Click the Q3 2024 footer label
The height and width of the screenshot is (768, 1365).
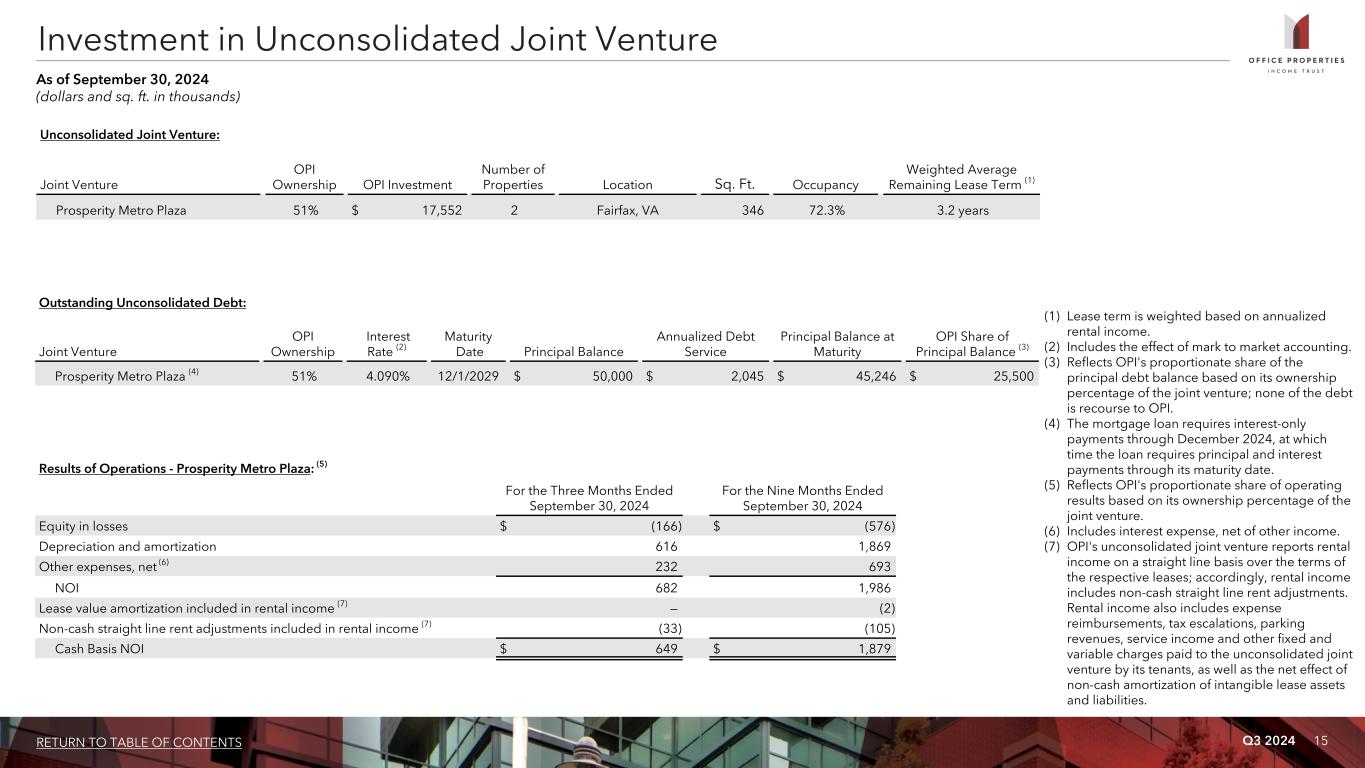1268,740
